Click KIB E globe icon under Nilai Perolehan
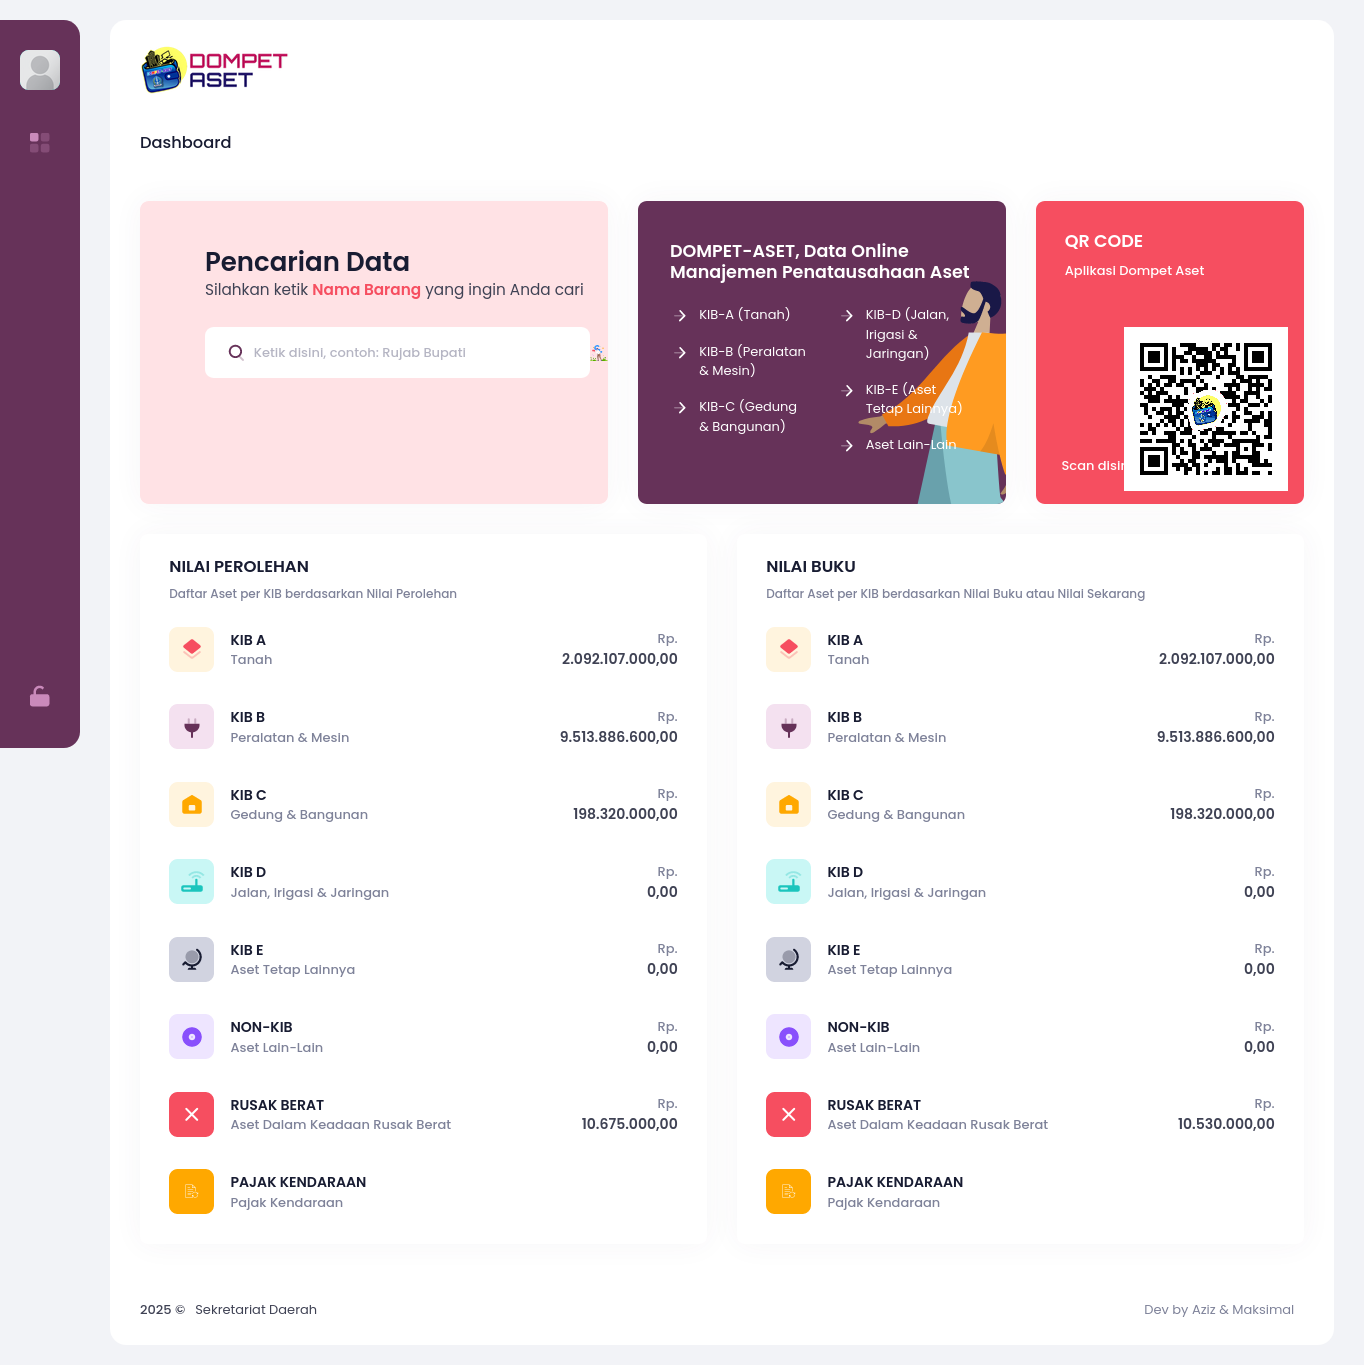1364x1365 pixels. pyautogui.click(x=192, y=959)
